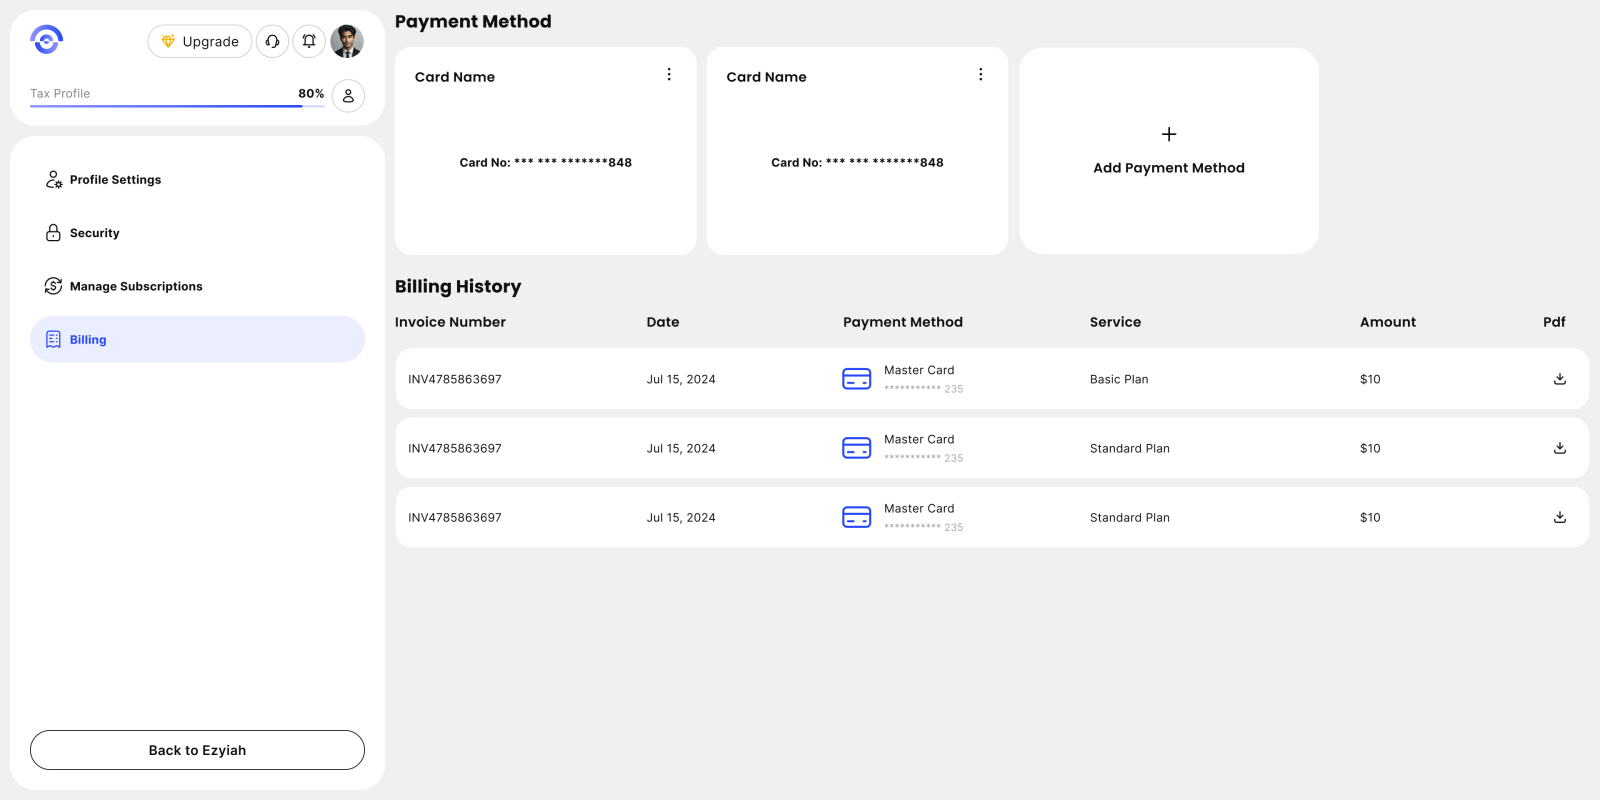Click the Ezyiah logo icon

[47, 40]
